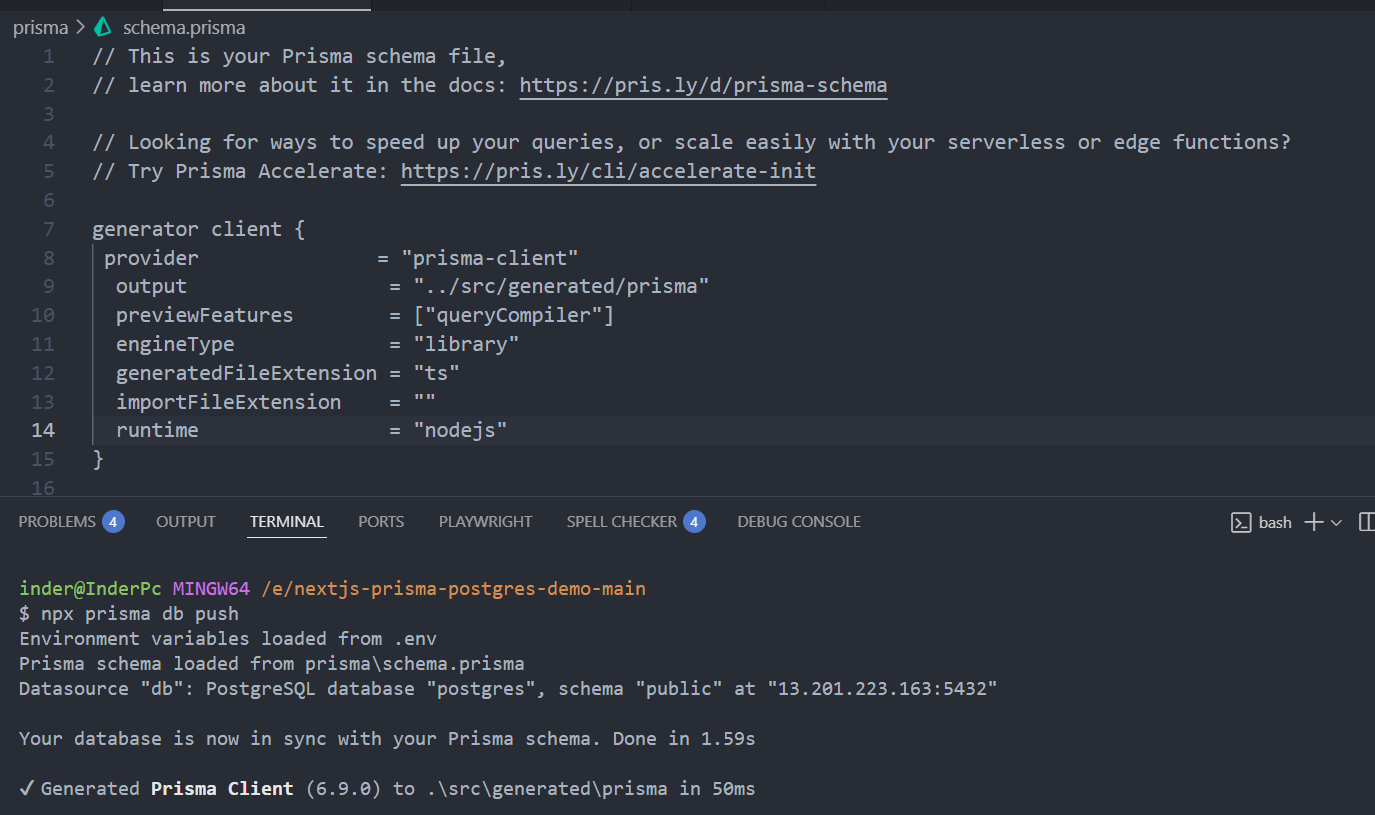Switch to the PLAYWRIGHT tab
The image size is (1375, 815).
click(x=485, y=521)
